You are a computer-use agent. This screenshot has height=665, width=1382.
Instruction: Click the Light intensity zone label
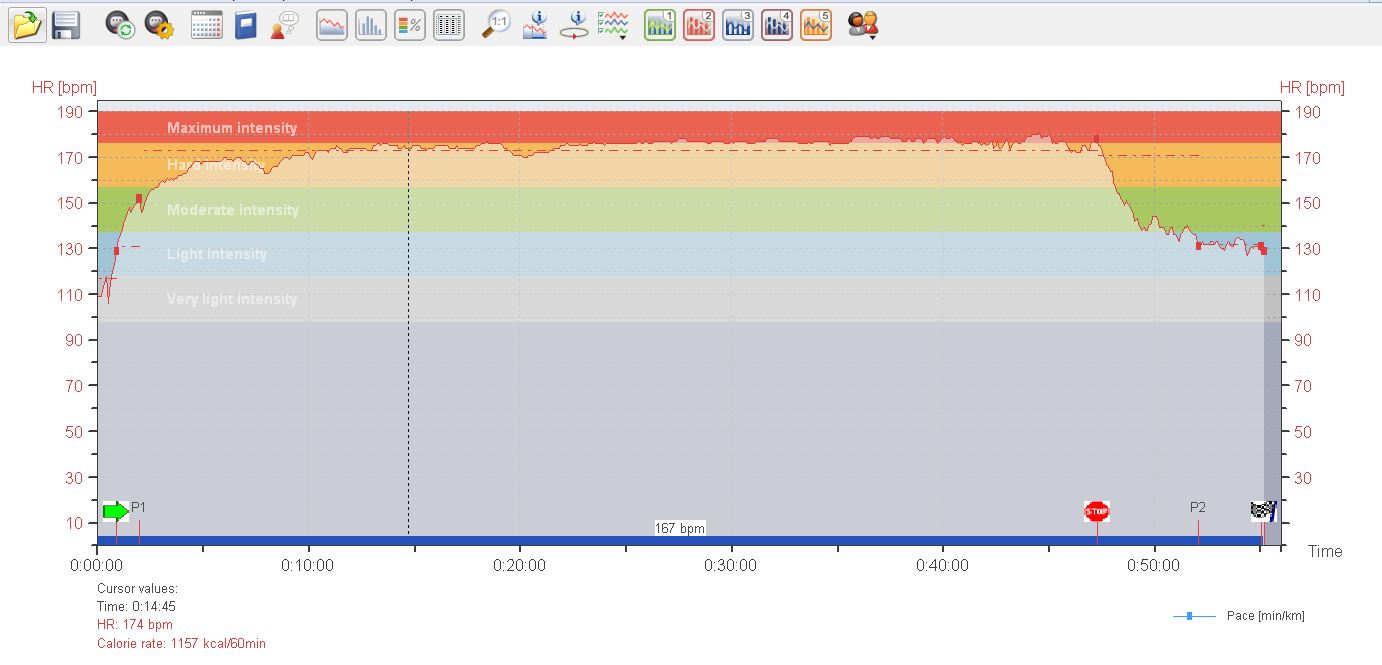217,254
